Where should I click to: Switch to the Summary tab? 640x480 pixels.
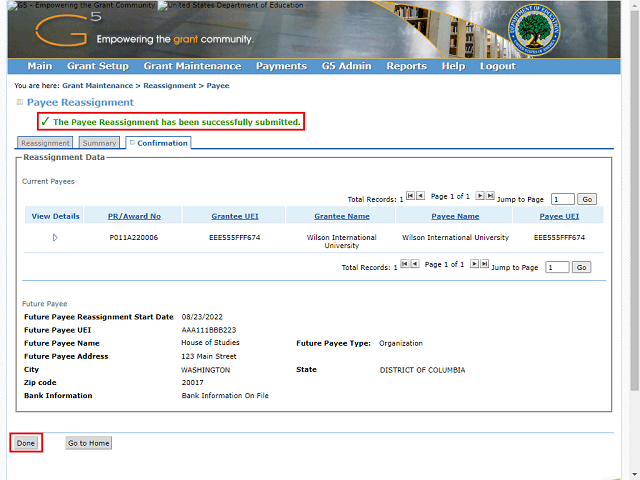click(x=100, y=143)
